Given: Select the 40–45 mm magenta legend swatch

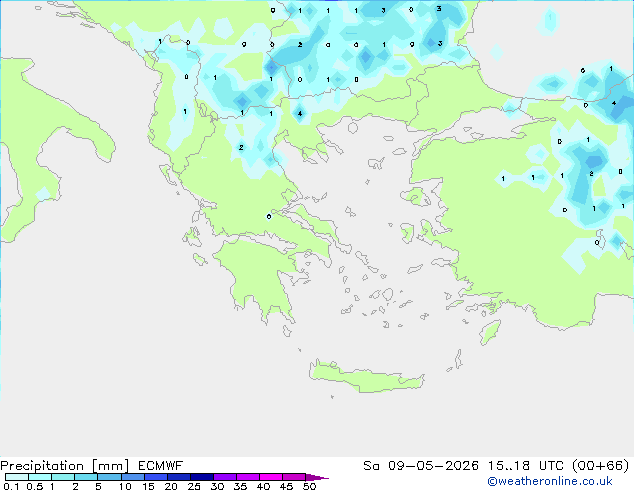Looking at the screenshot, I should point(271,477).
